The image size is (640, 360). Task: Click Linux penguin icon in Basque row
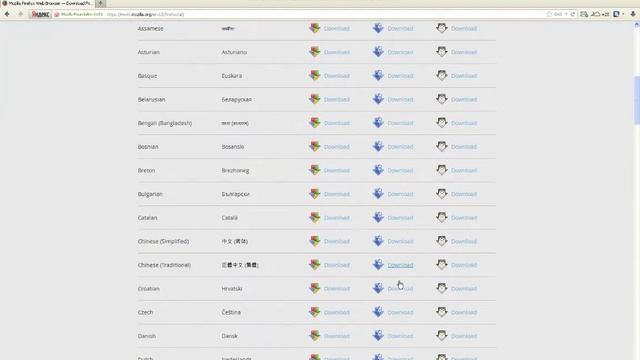(x=442, y=76)
